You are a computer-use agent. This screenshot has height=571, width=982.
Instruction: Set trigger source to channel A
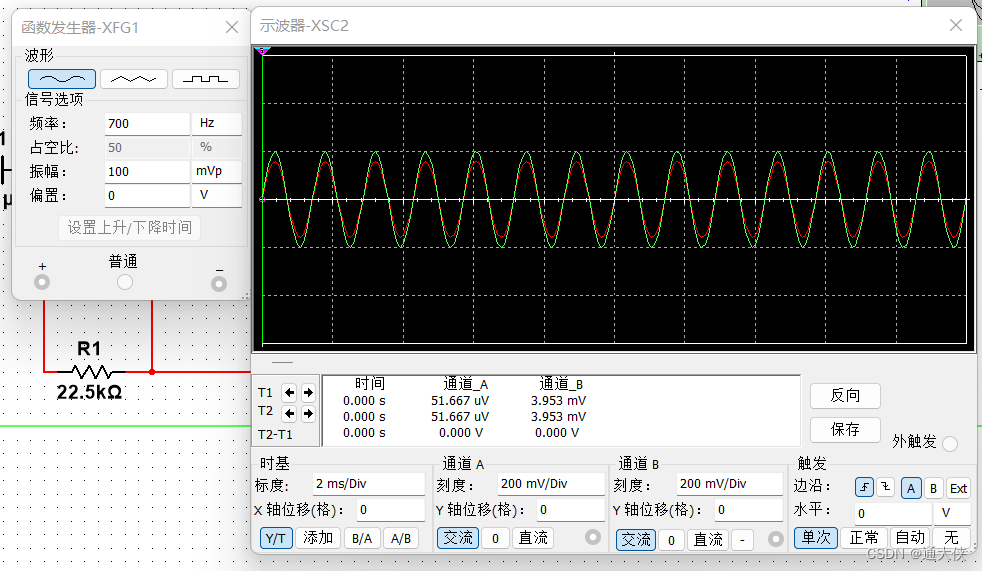pos(911,488)
